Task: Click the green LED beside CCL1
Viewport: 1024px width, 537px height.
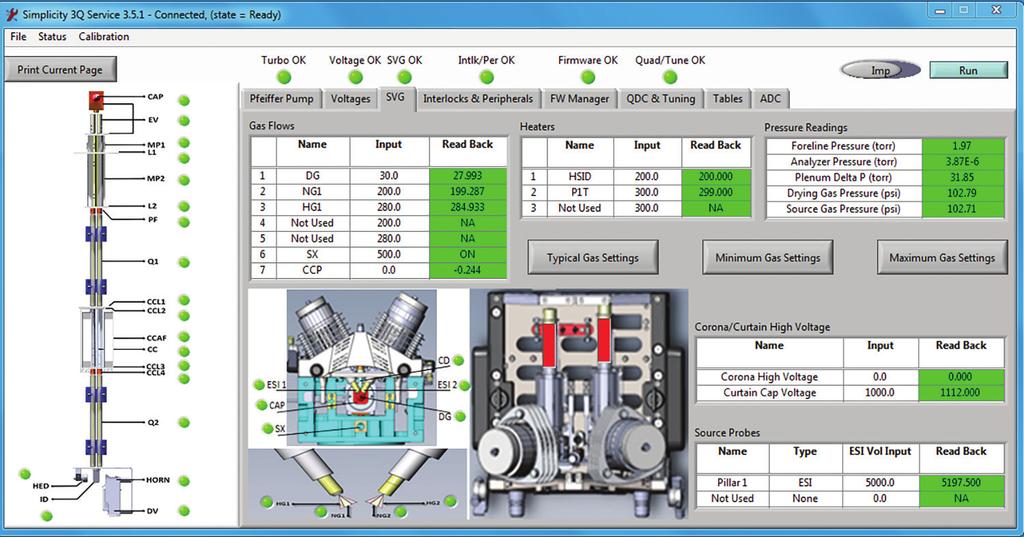Action: [x=184, y=300]
